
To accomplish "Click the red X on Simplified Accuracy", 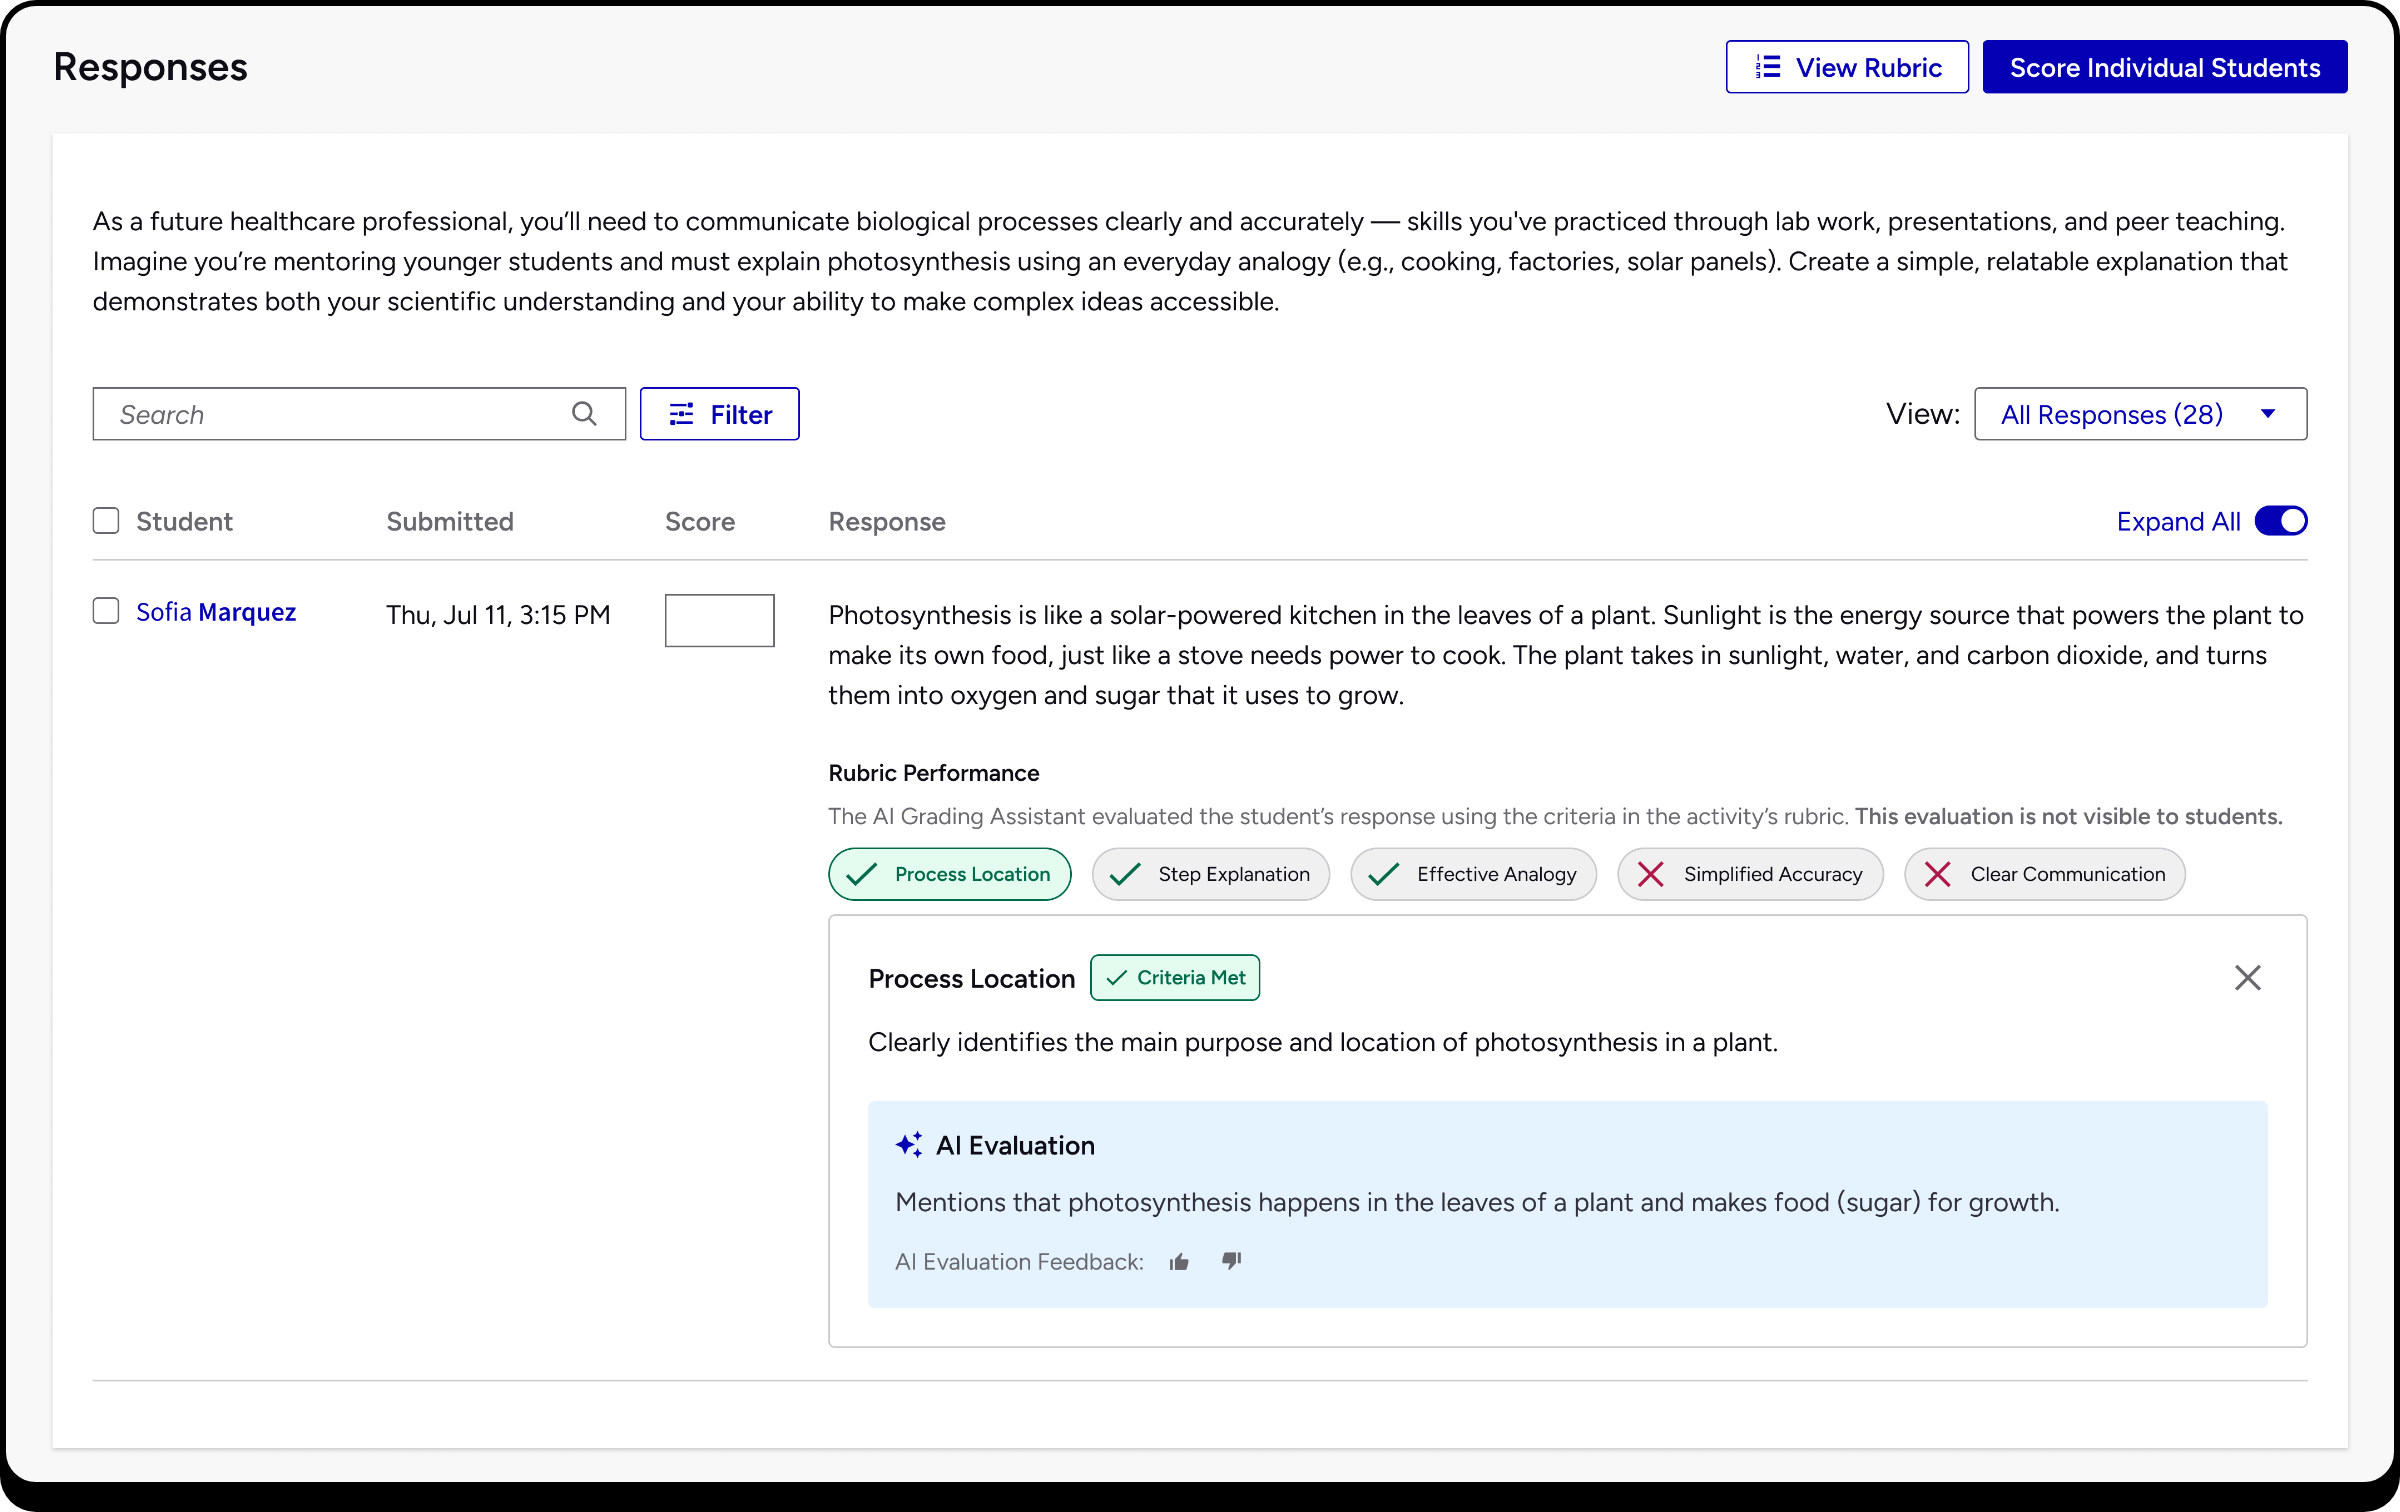I will [x=1651, y=874].
